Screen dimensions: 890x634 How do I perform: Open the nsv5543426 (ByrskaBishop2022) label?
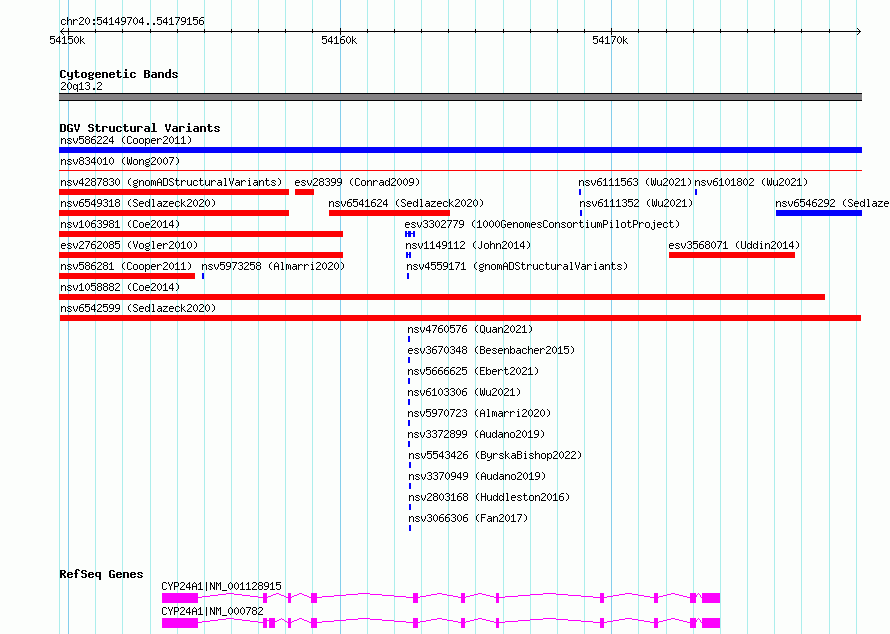[x=495, y=455]
